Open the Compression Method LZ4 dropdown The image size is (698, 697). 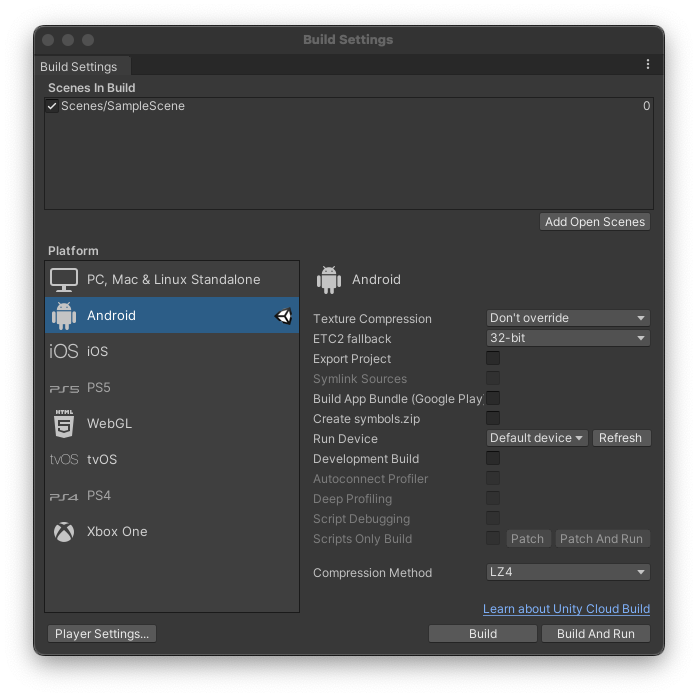(x=568, y=572)
